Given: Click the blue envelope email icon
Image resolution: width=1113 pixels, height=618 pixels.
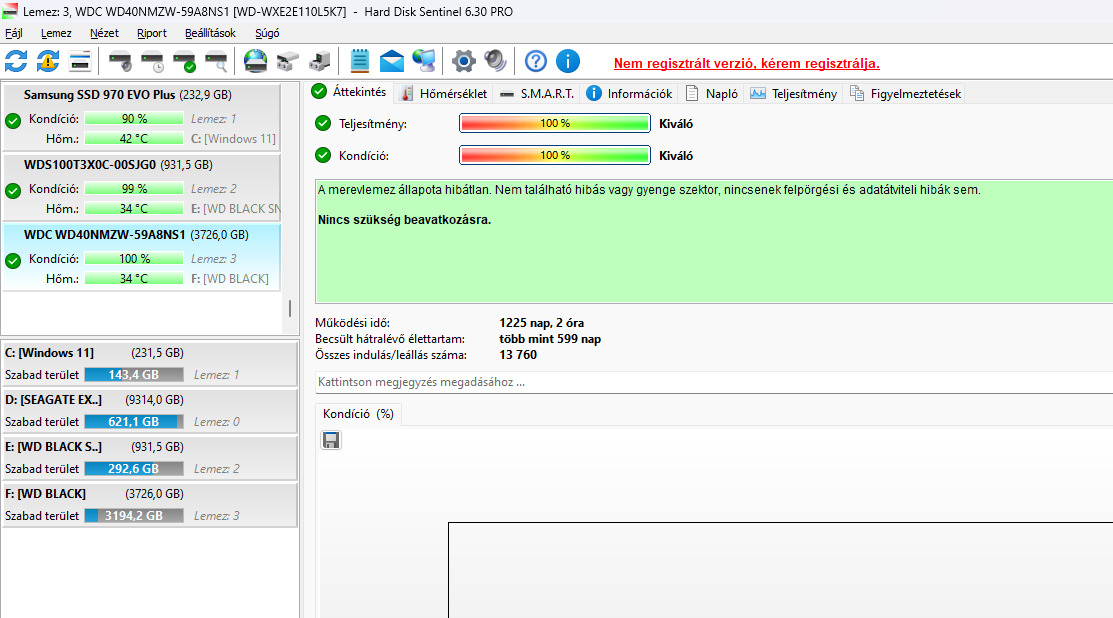Looking at the screenshot, I should point(392,62).
